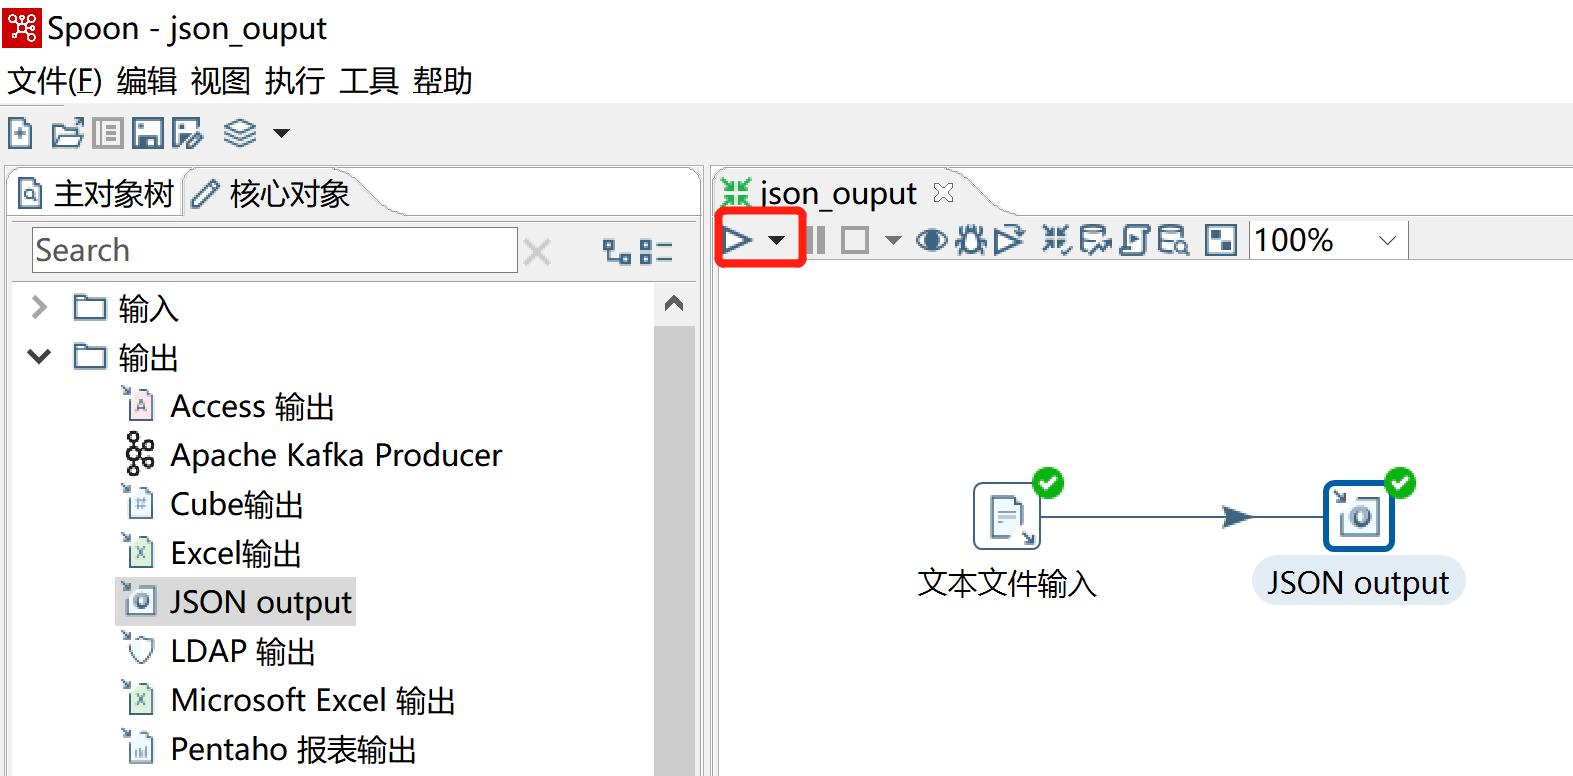Open the 工具 menu
1573x776 pixels.
coord(369,80)
